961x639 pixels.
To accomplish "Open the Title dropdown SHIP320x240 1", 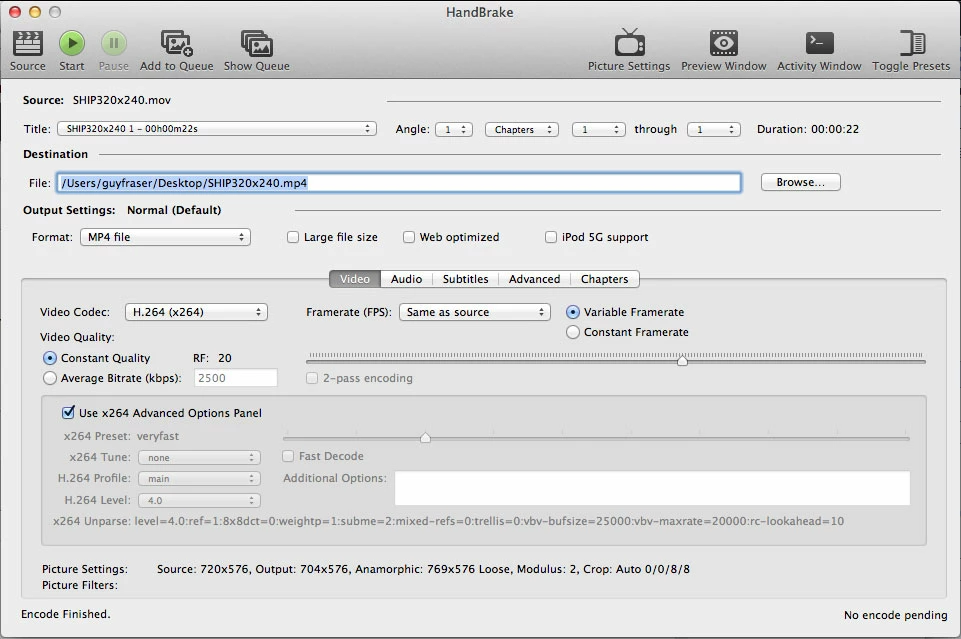I will click(216, 129).
